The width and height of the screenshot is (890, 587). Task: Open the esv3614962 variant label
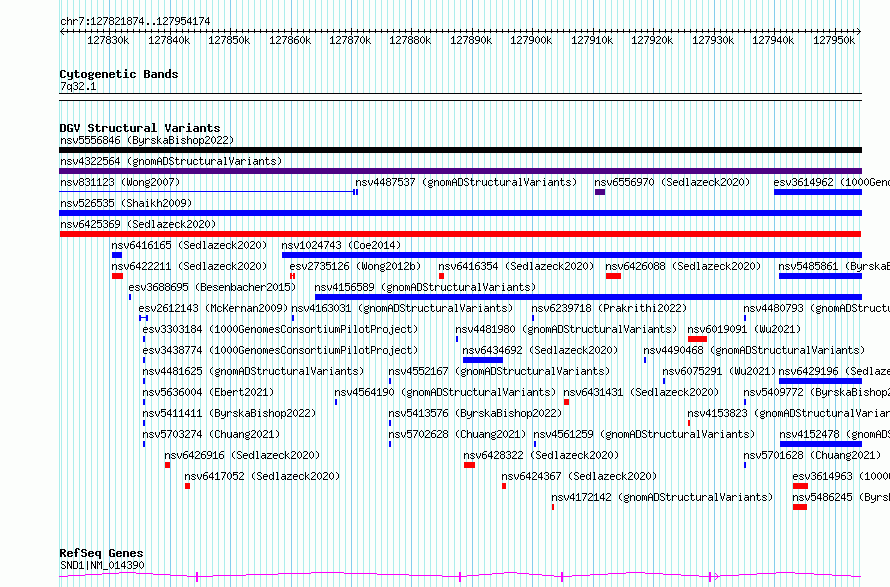[832, 182]
